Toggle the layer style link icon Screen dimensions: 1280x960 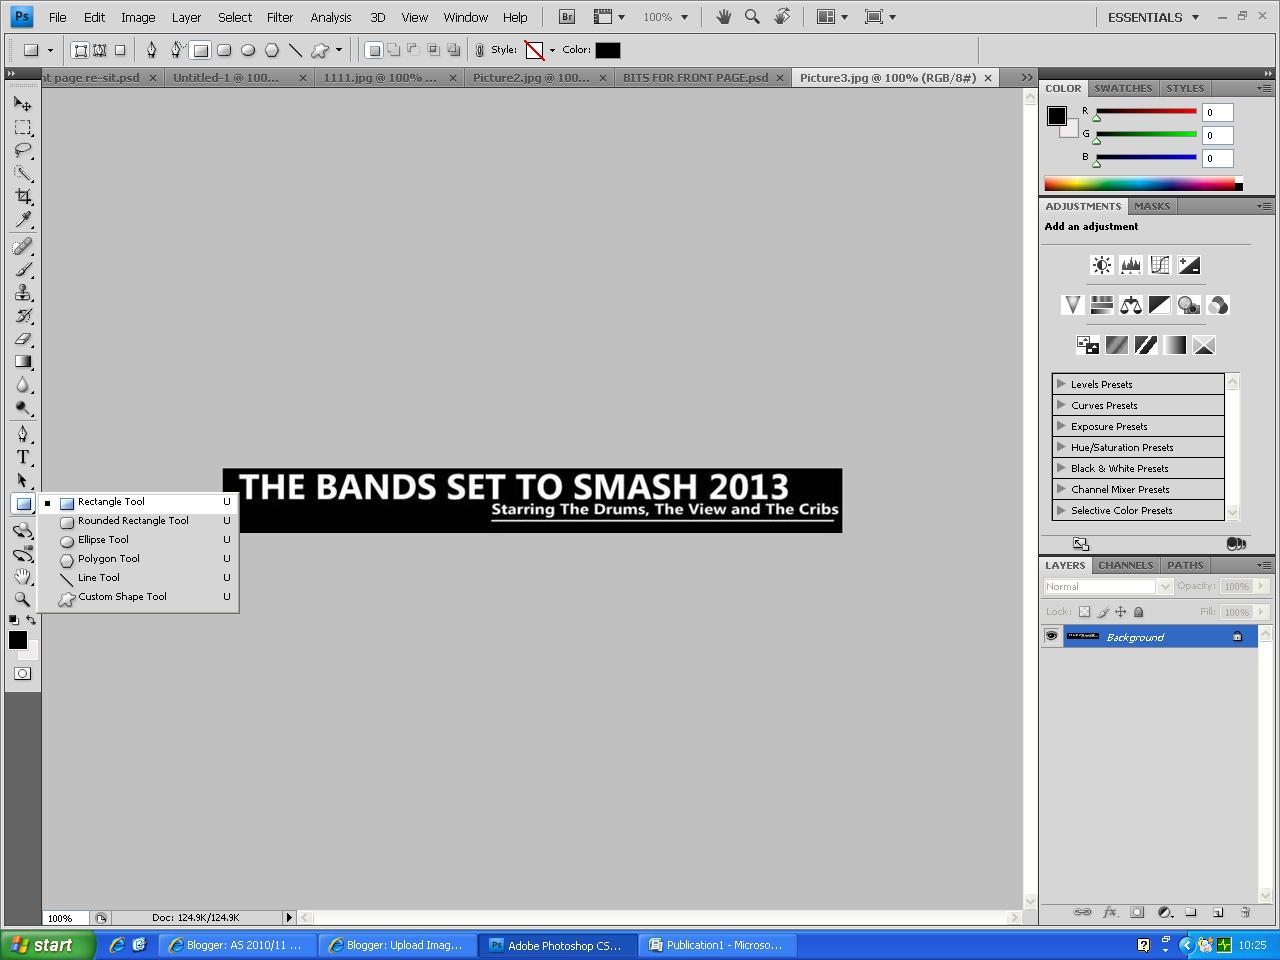[x=480, y=50]
